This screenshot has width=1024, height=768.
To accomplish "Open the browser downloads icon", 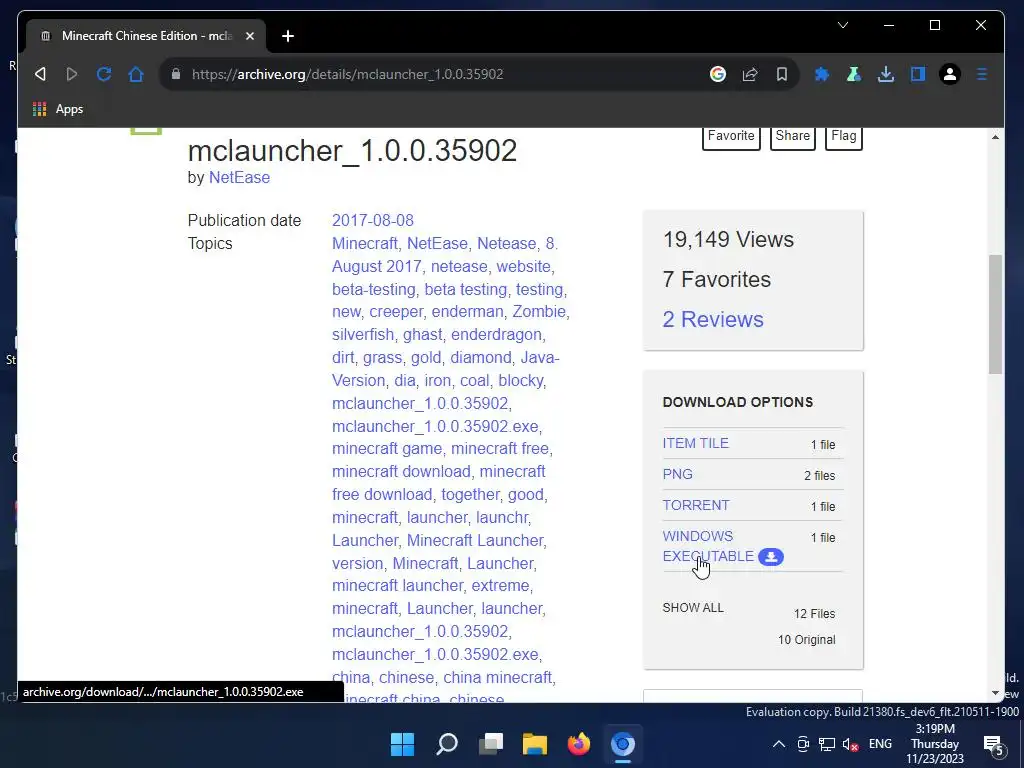I will 886,74.
